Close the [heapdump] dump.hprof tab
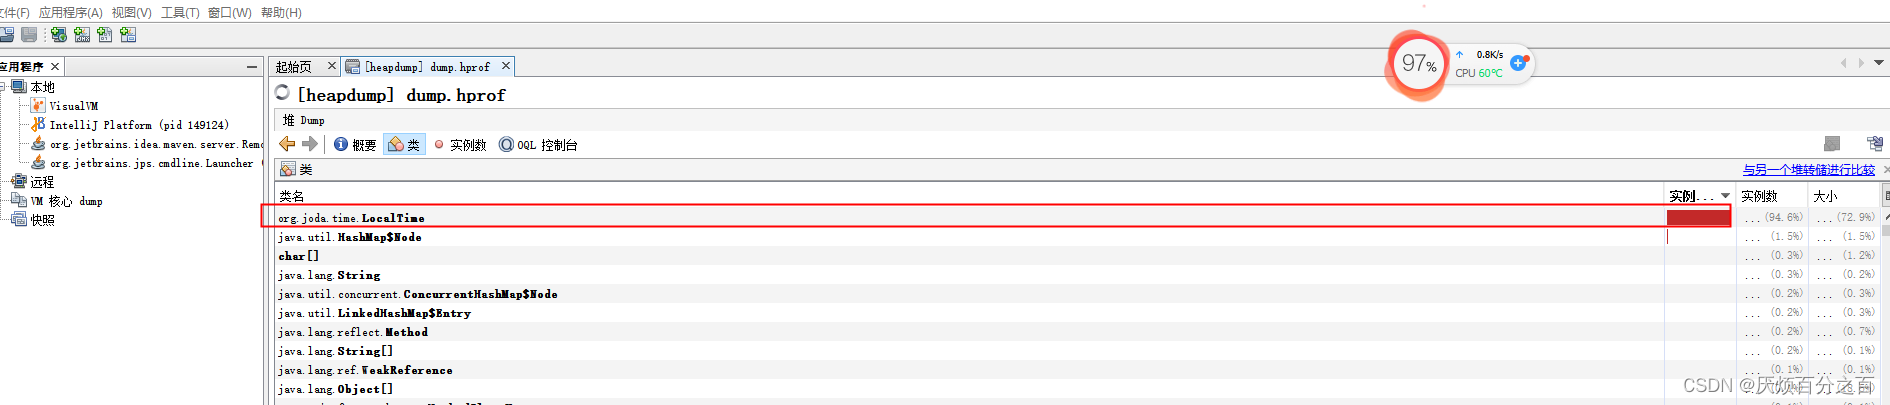 pyautogui.click(x=506, y=66)
